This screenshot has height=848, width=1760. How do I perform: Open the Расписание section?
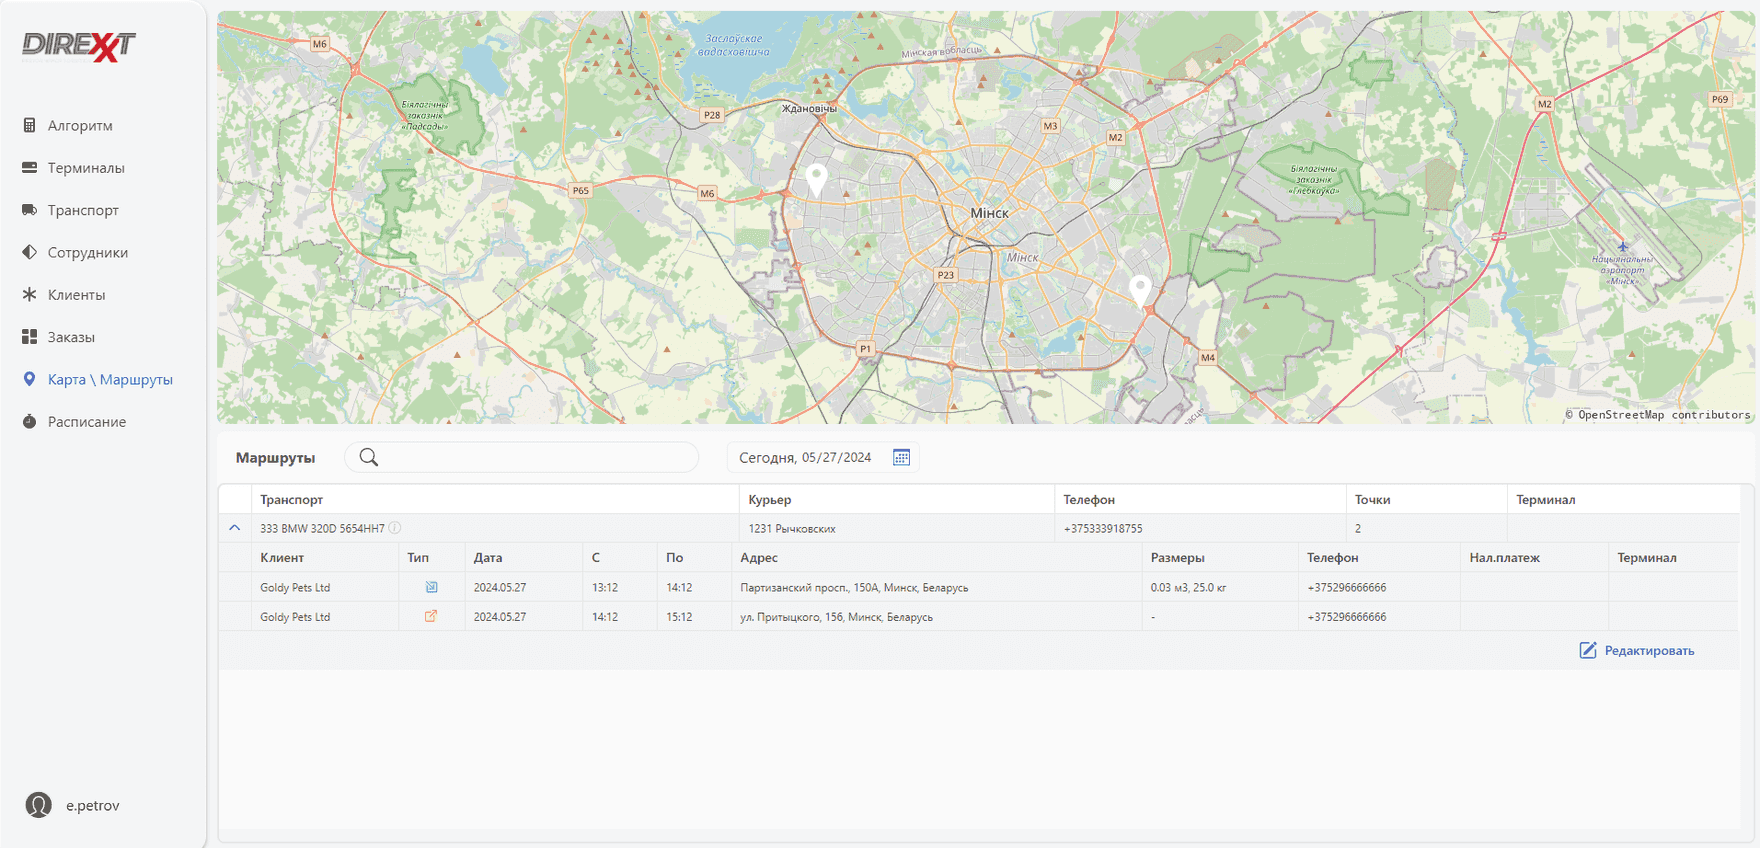click(87, 422)
